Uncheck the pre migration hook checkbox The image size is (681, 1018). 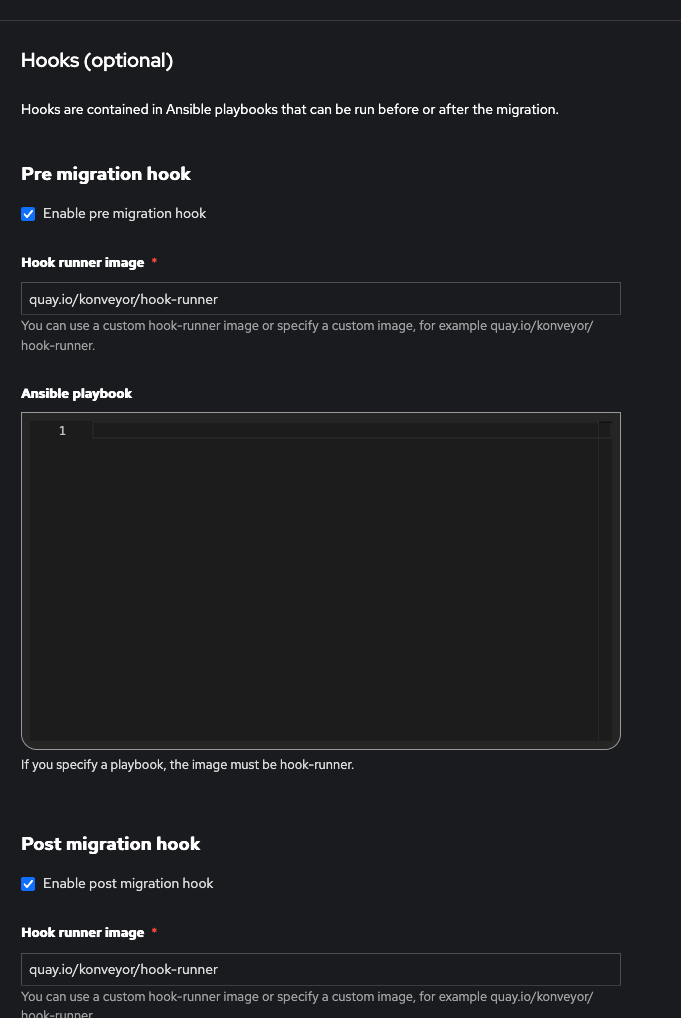(x=28, y=214)
